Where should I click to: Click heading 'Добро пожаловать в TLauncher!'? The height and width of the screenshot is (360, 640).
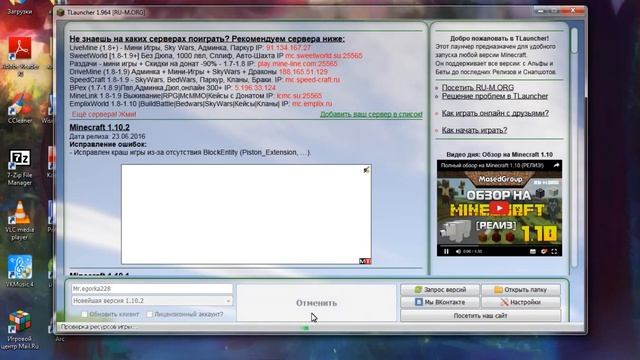point(499,38)
